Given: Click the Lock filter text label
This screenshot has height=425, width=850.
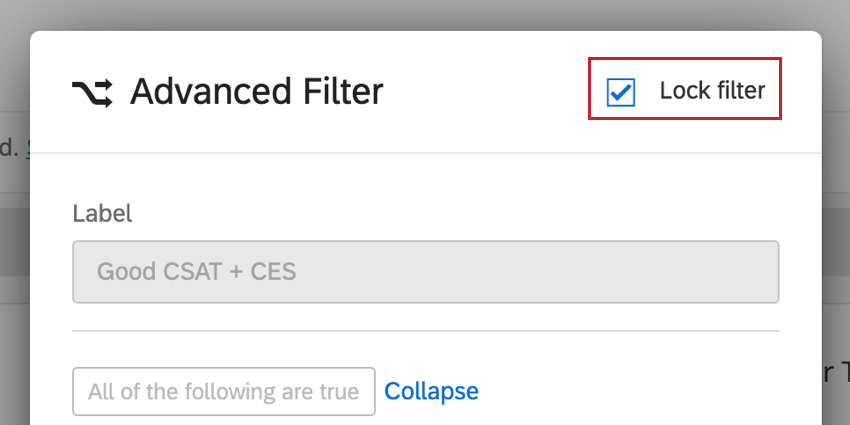Looking at the screenshot, I should [712, 91].
